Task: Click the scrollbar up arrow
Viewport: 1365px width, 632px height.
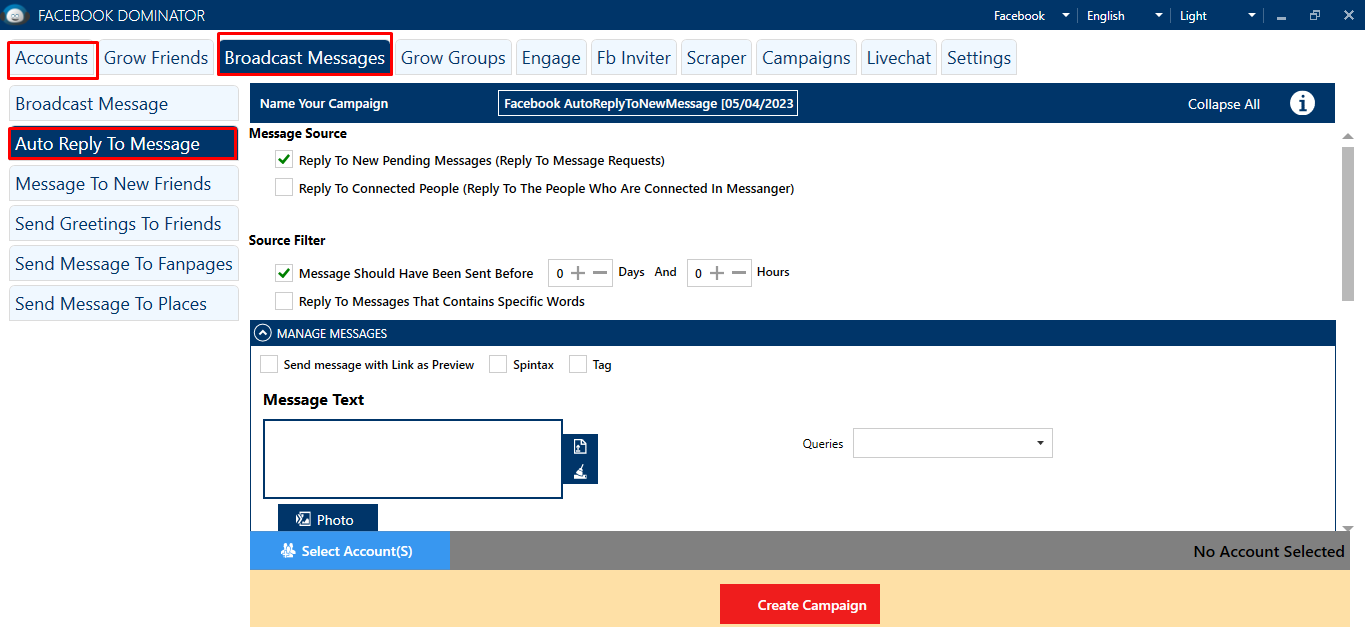Action: [x=1347, y=136]
